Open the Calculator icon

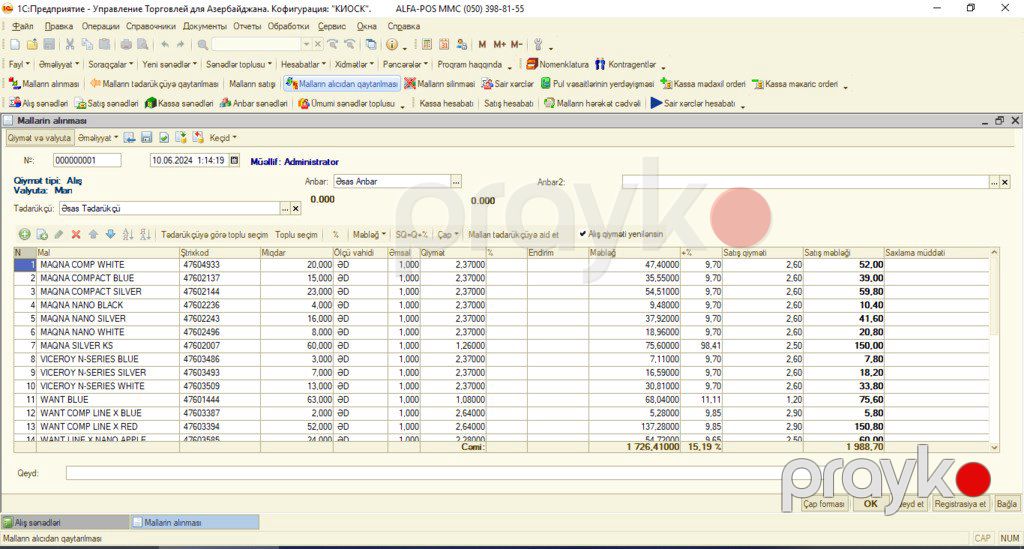(x=426, y=44)
